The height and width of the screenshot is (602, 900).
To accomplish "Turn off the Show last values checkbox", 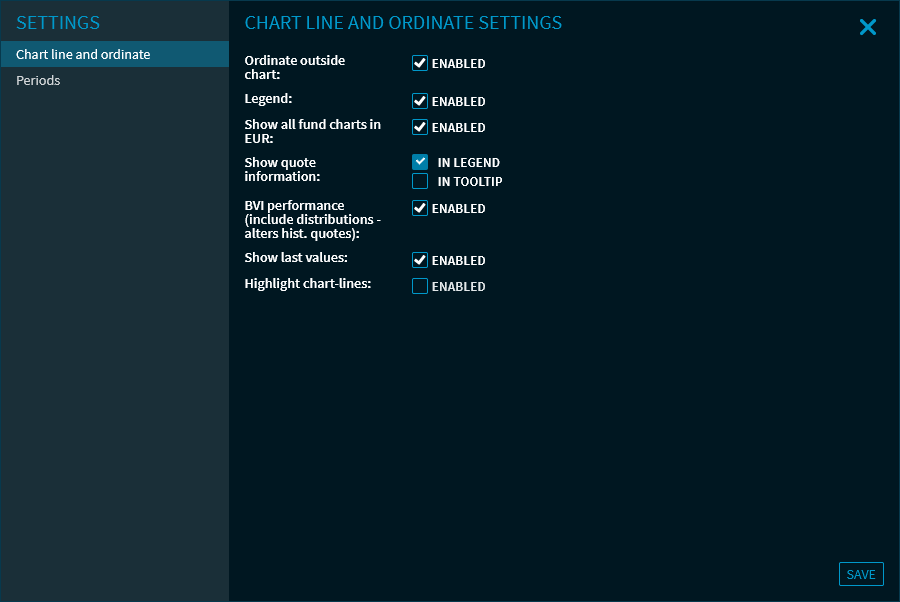I will click(x=420, y=260).
